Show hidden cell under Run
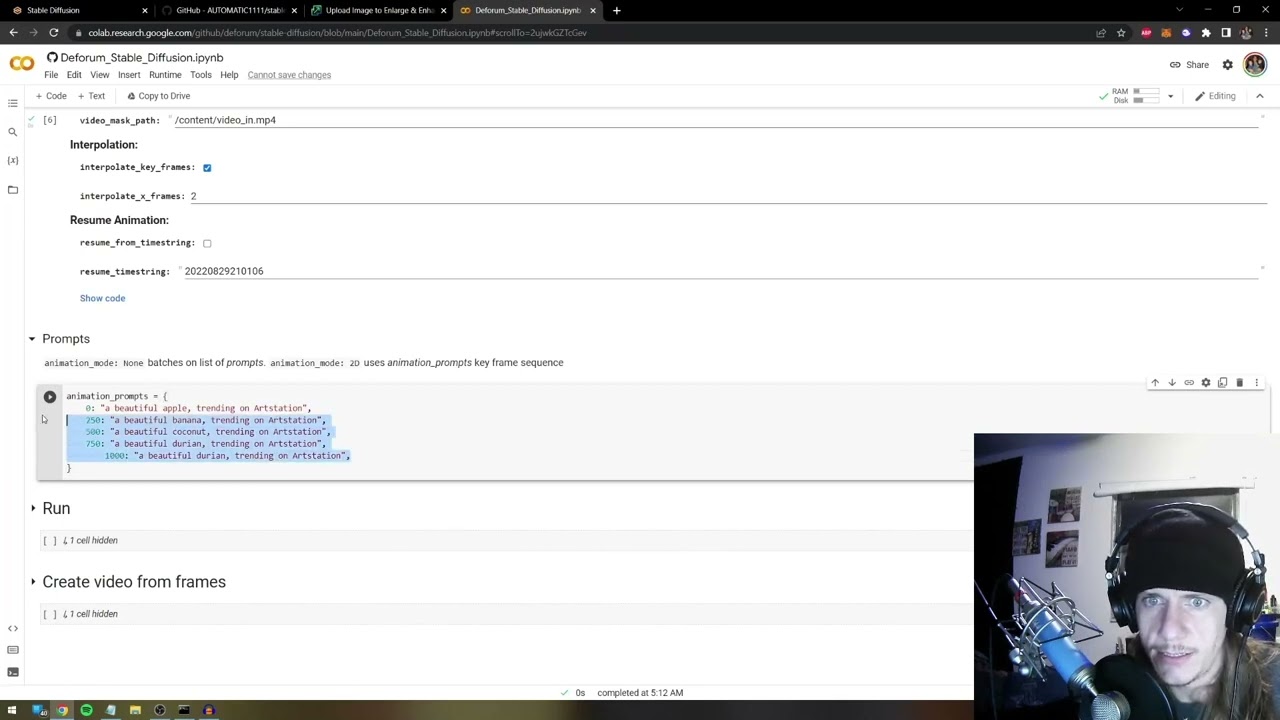 pyautogui.click(x=90, y=541)
